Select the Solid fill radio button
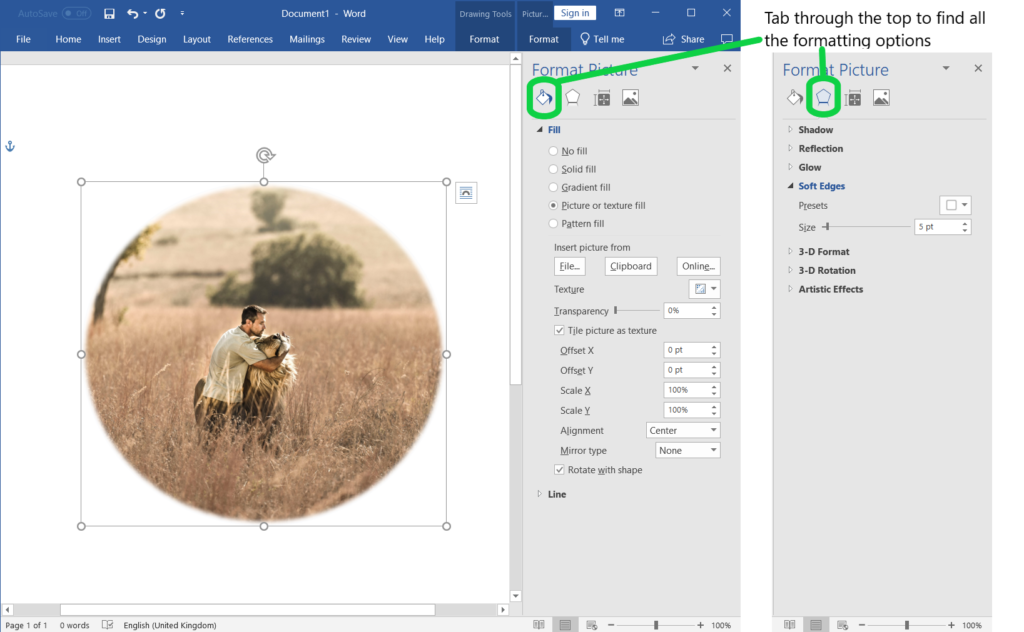Viewport: 1024px width, 632px height. click(553, 169)
